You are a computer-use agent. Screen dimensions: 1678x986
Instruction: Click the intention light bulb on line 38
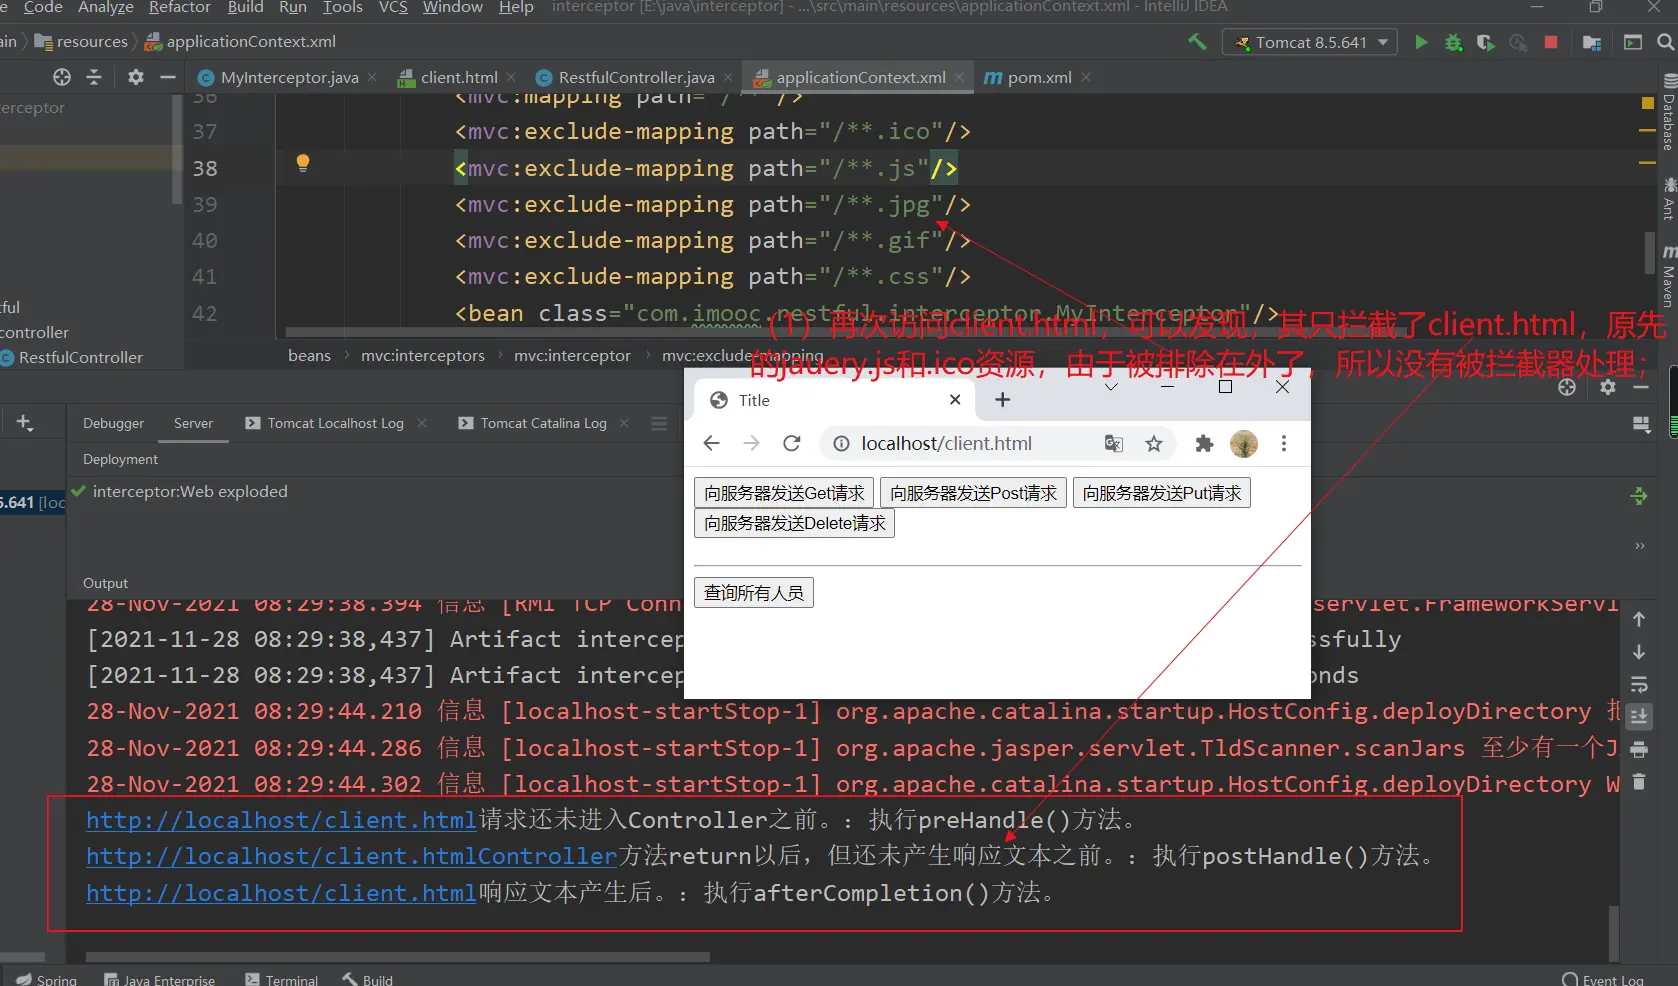coord(303,163)
